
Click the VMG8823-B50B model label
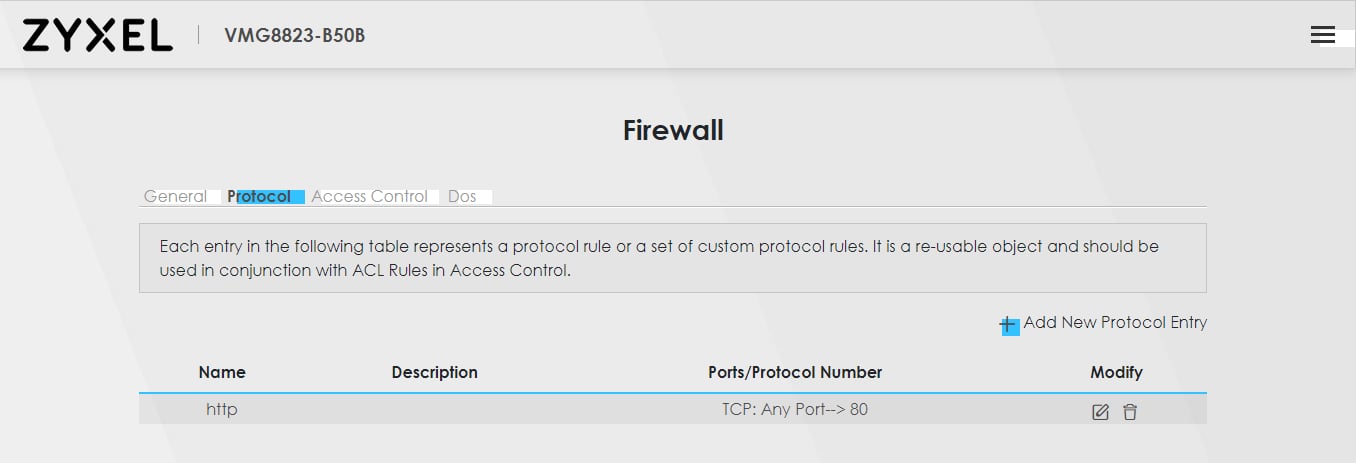pos(295,36)
